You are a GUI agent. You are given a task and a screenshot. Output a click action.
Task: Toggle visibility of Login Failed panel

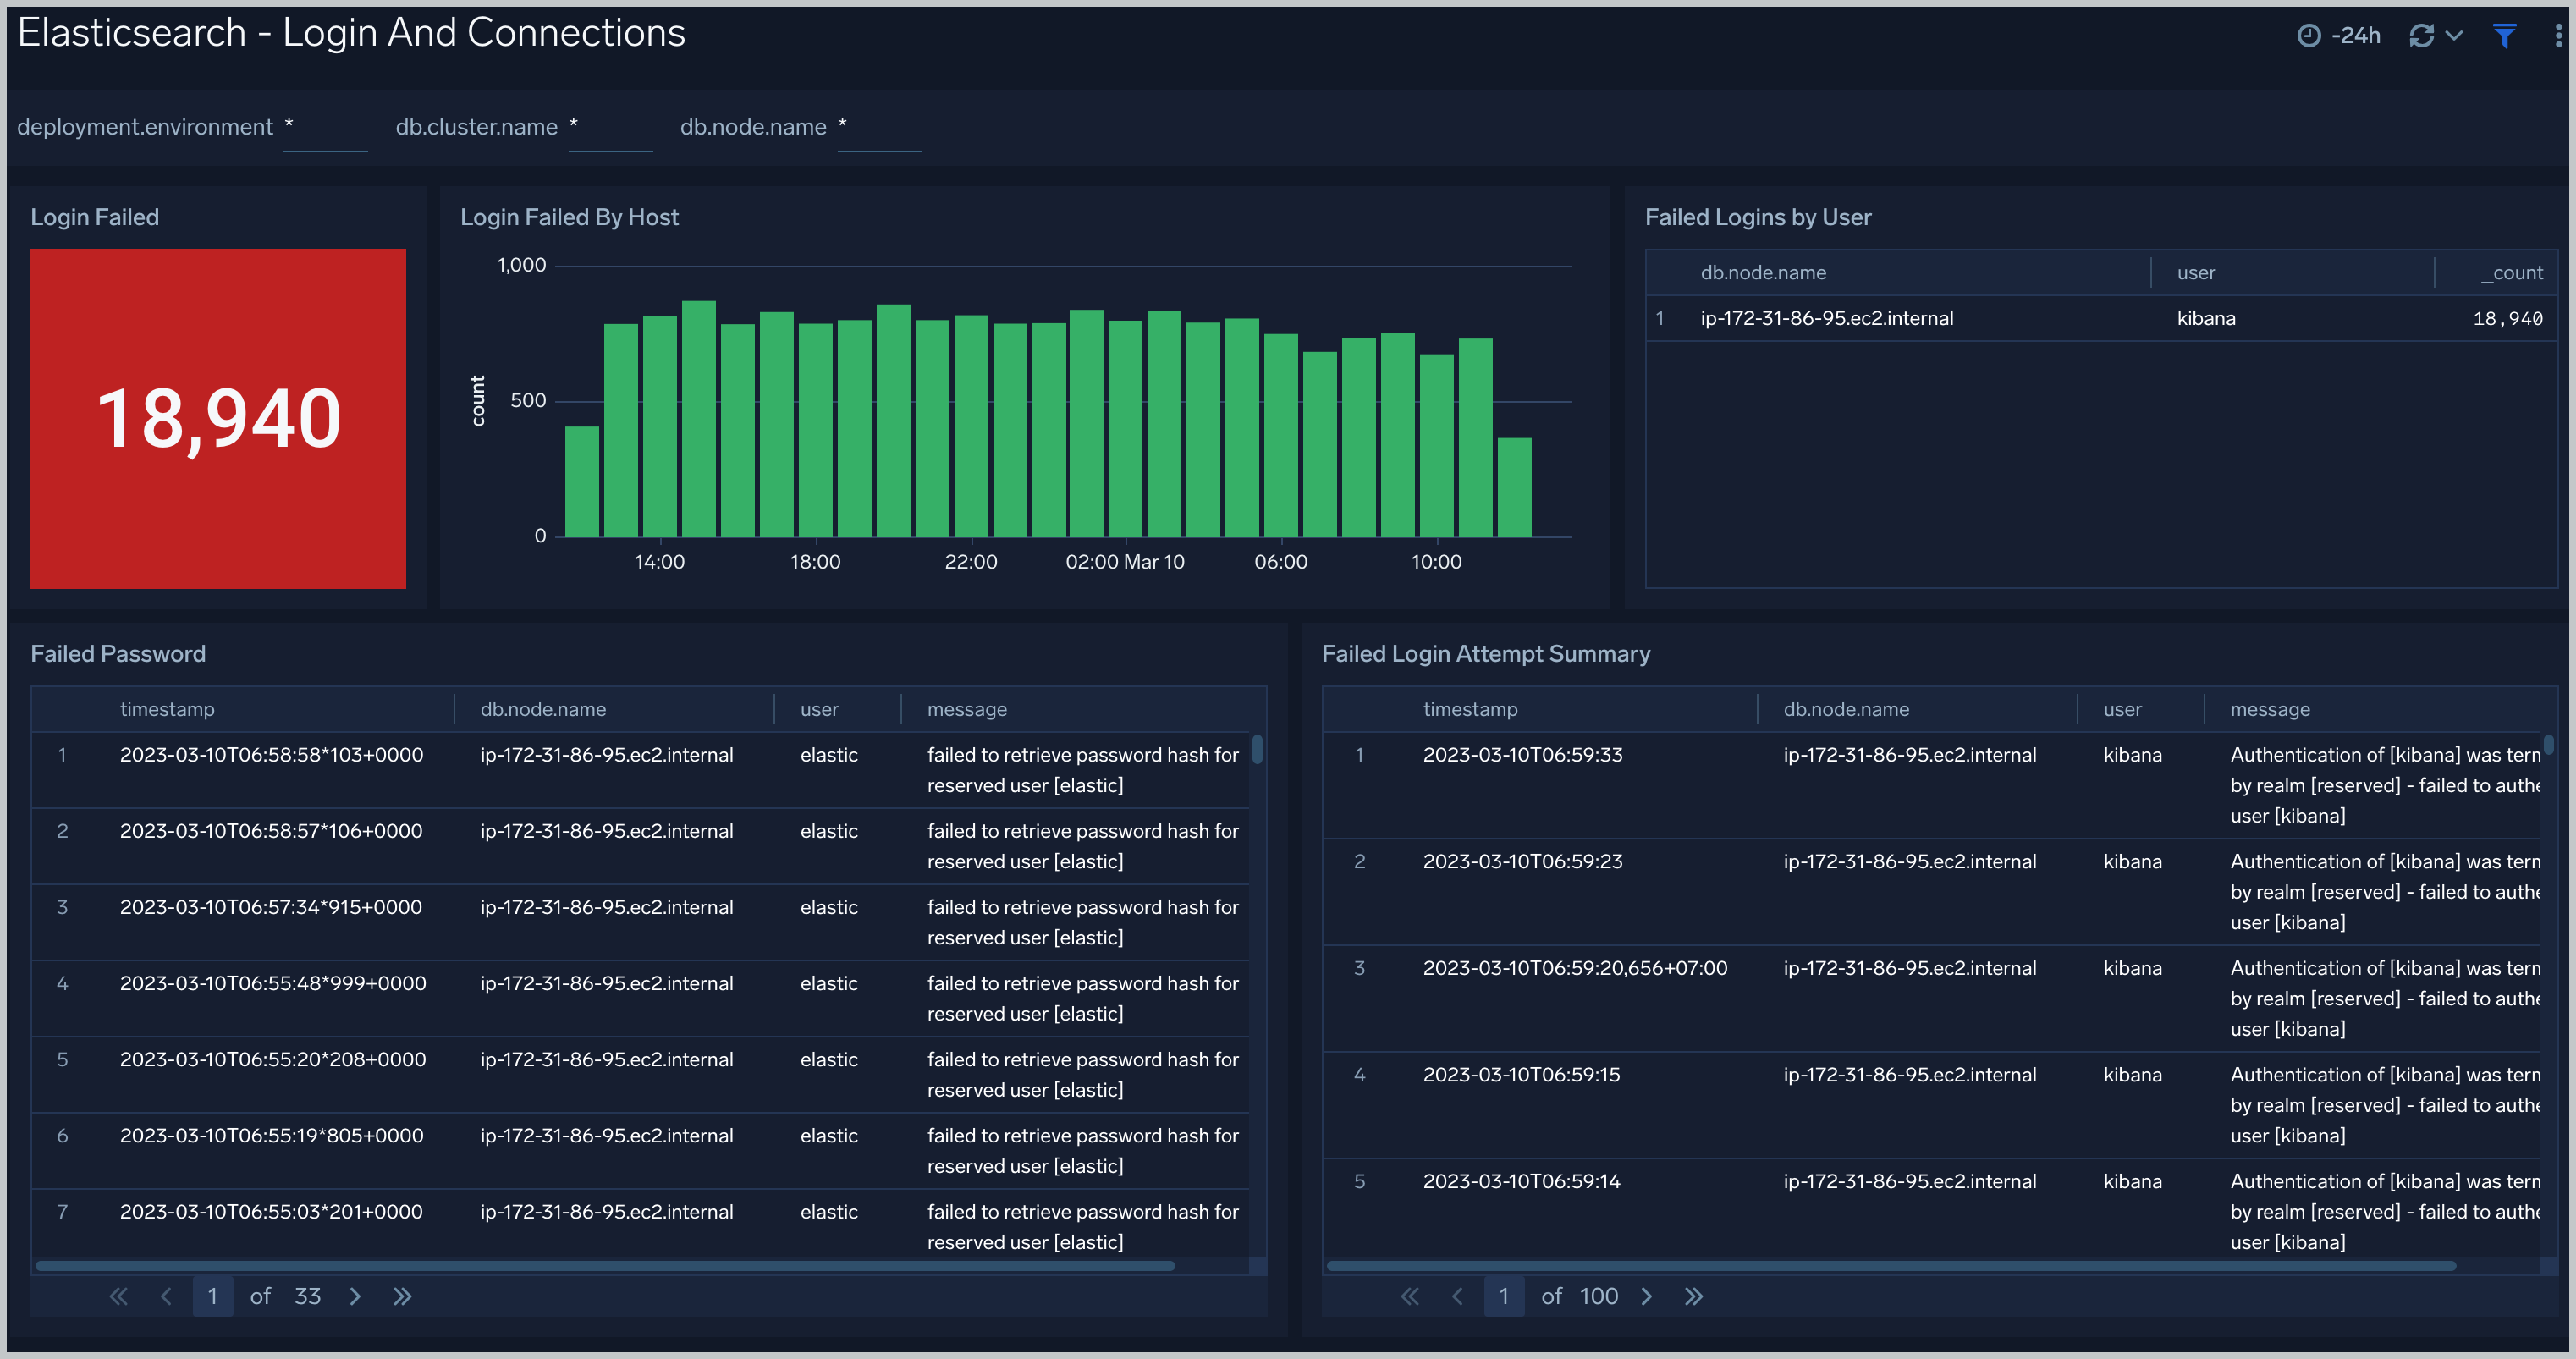pyautogui.click(x=96, y=218)
